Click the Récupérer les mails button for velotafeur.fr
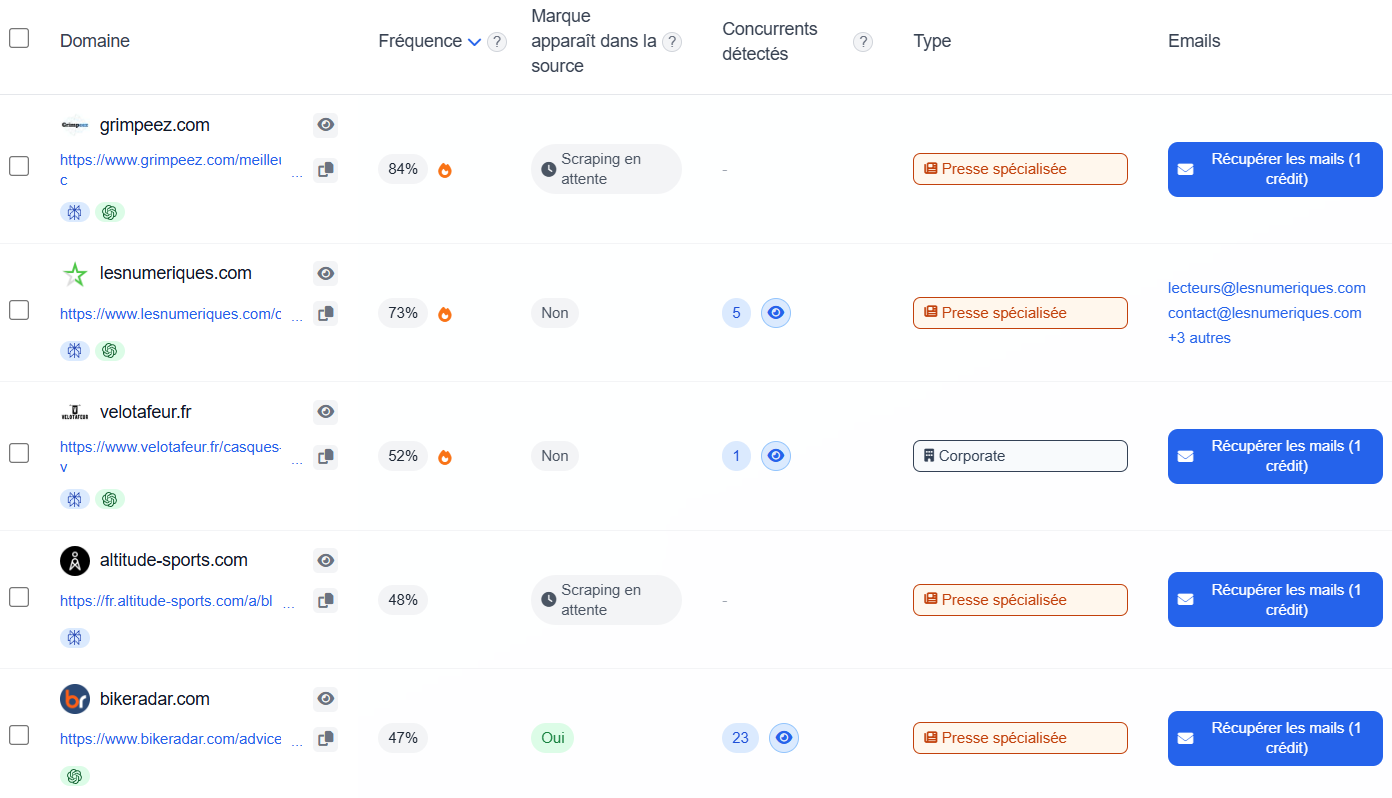Image resolution: width=1392 pixels, height=798 pixels. 1275,456
